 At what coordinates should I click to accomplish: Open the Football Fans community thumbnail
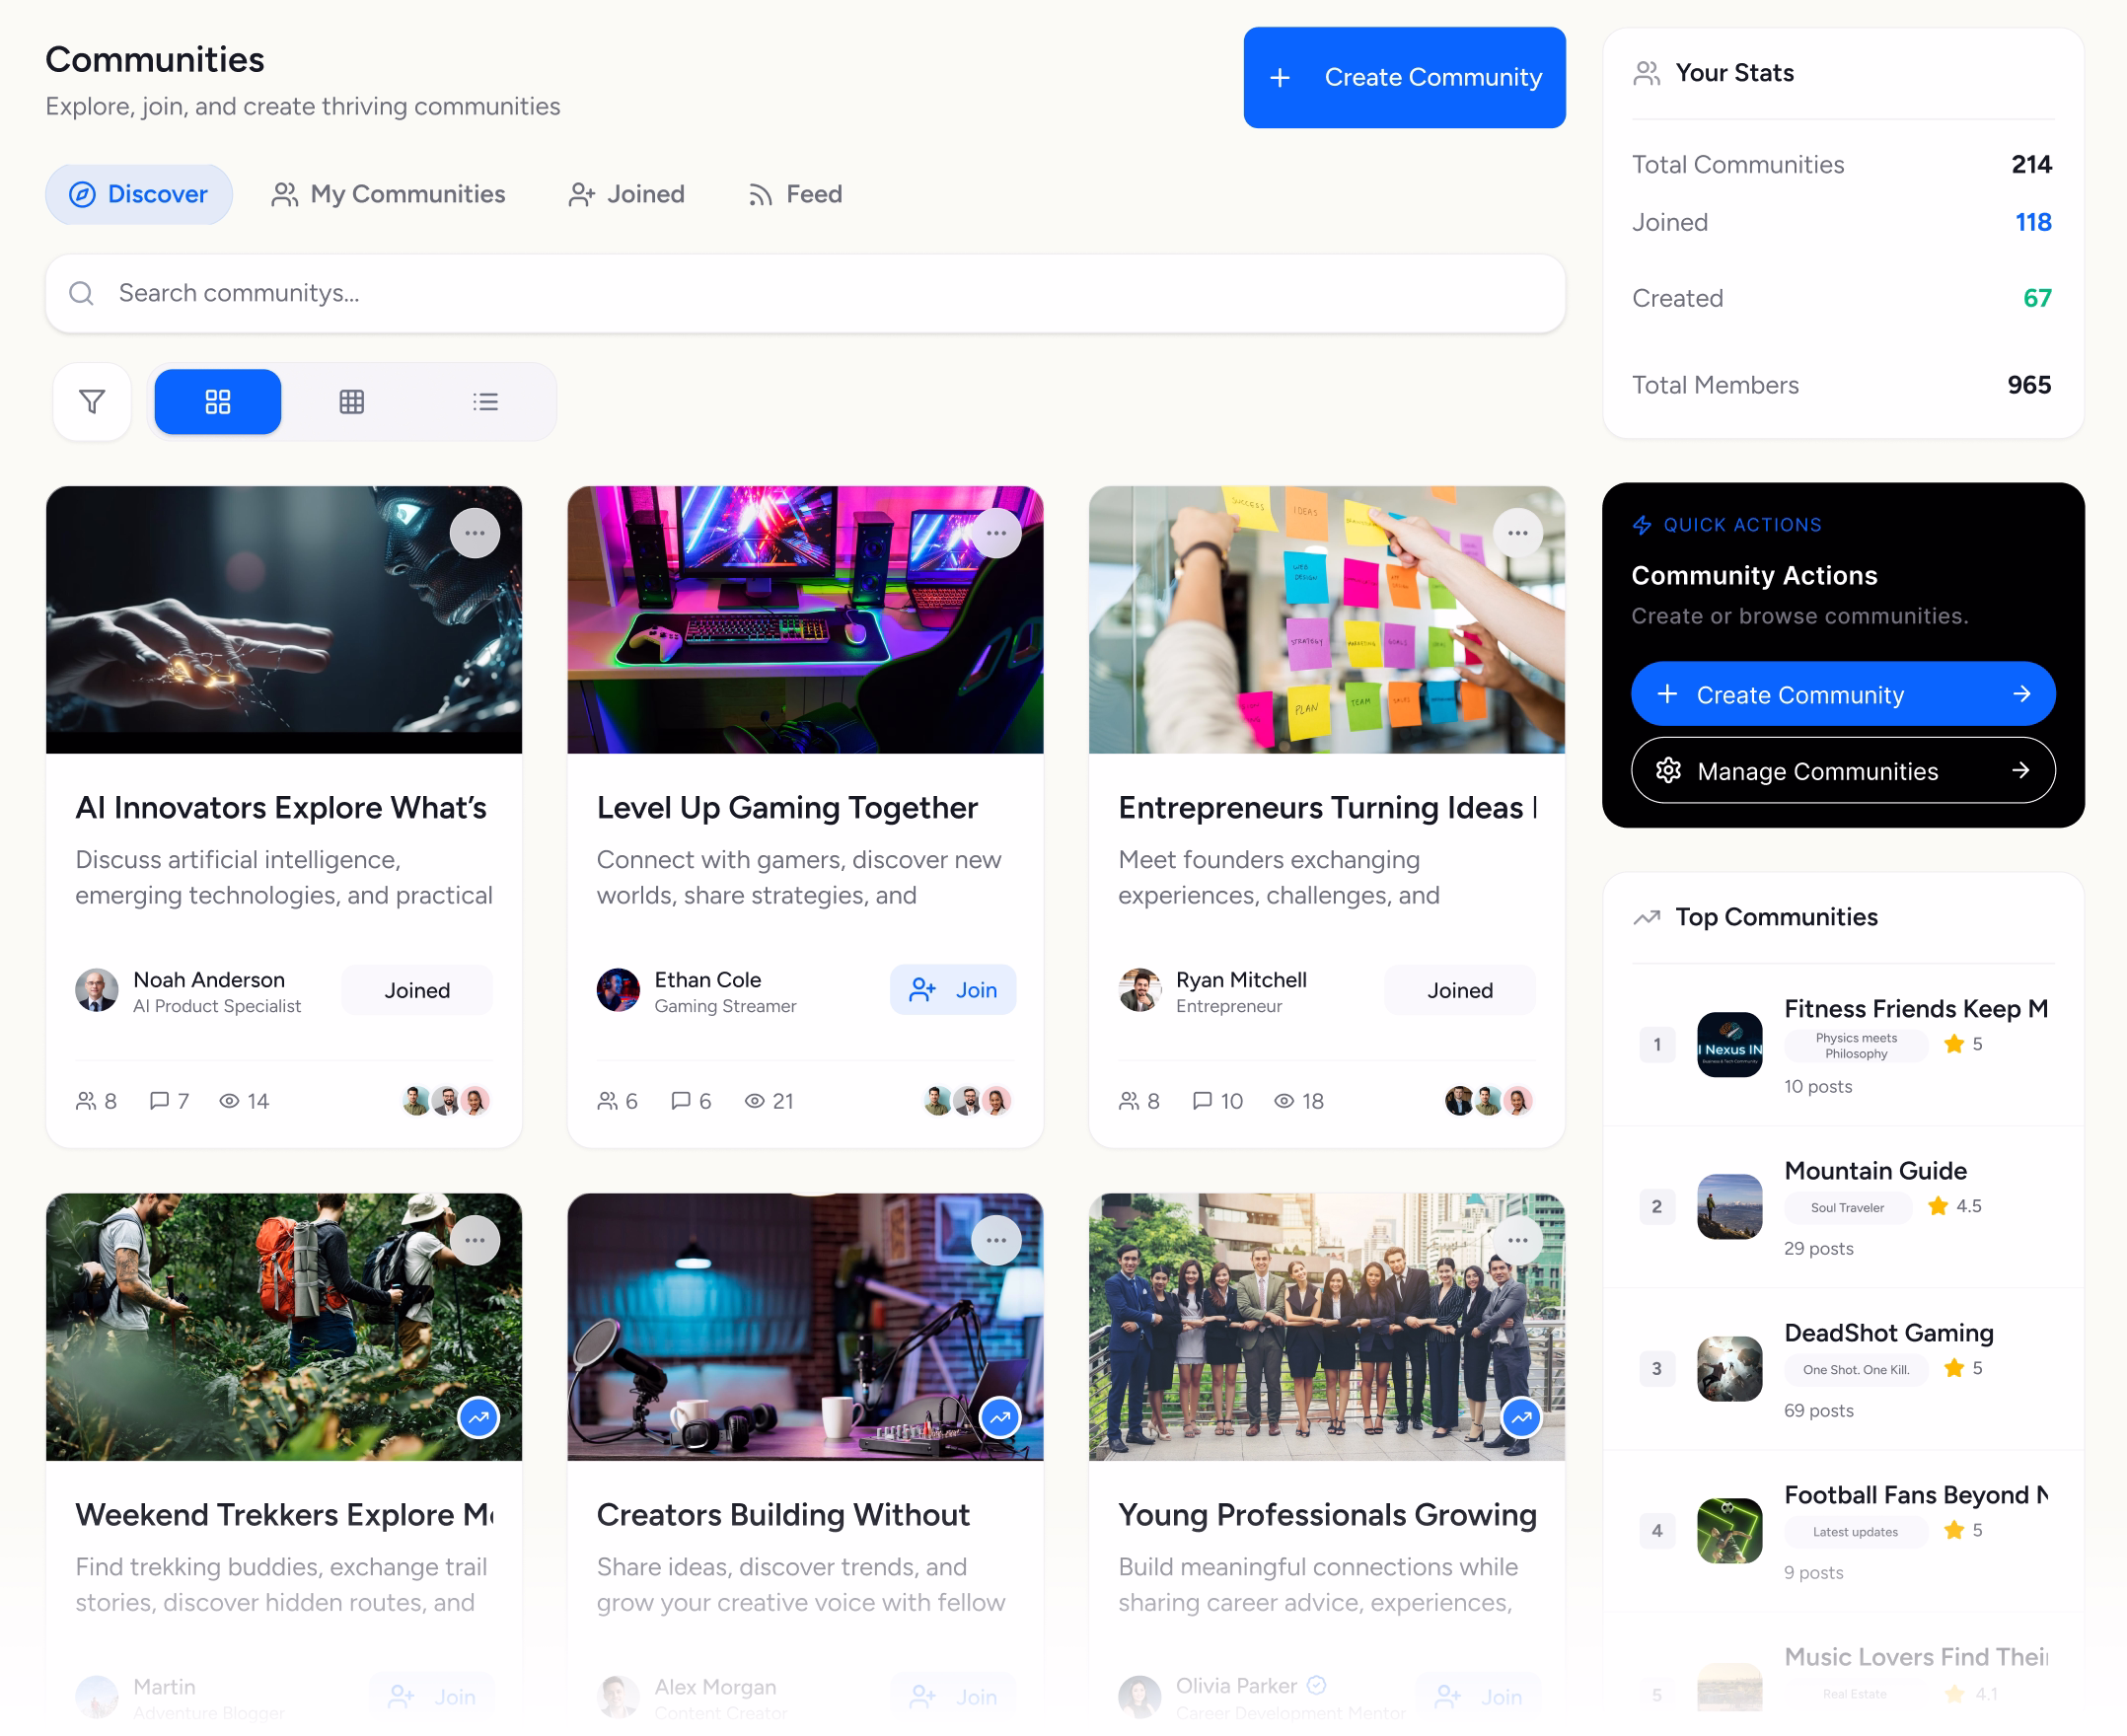coord(1730,1530)
